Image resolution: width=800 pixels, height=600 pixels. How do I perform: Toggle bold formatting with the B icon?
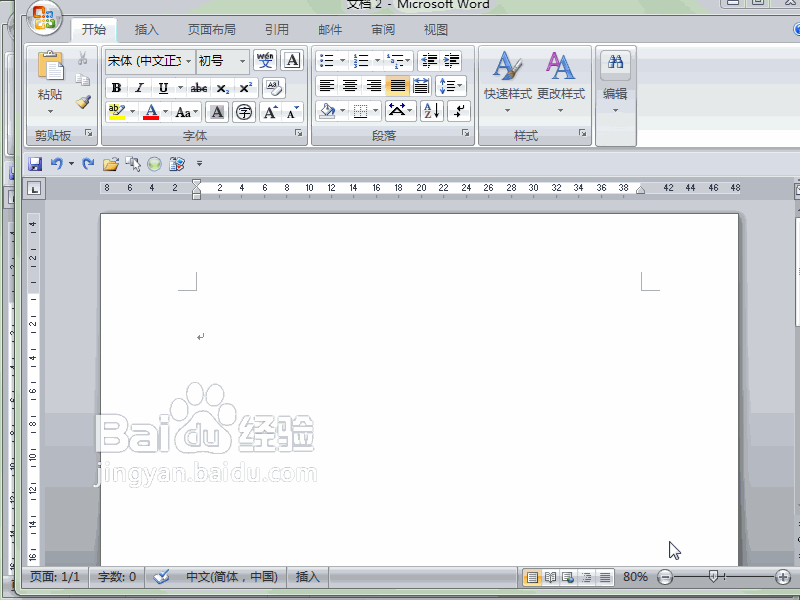(116, 88)
